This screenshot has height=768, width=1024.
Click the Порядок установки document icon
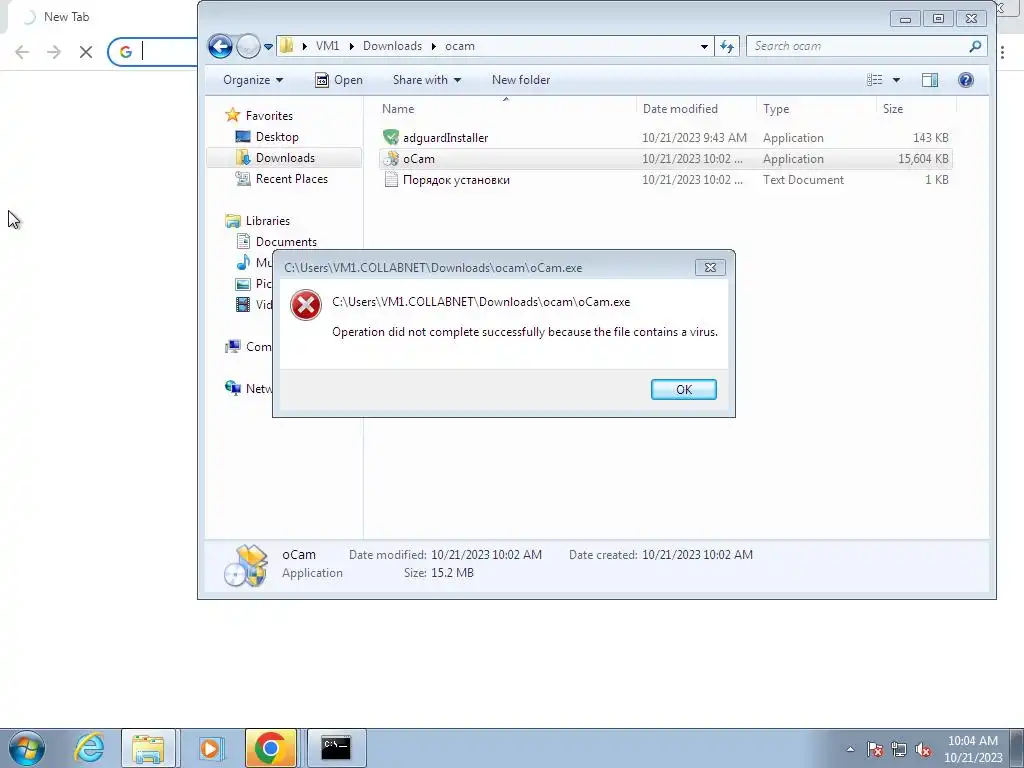click(x=391, y=180)
